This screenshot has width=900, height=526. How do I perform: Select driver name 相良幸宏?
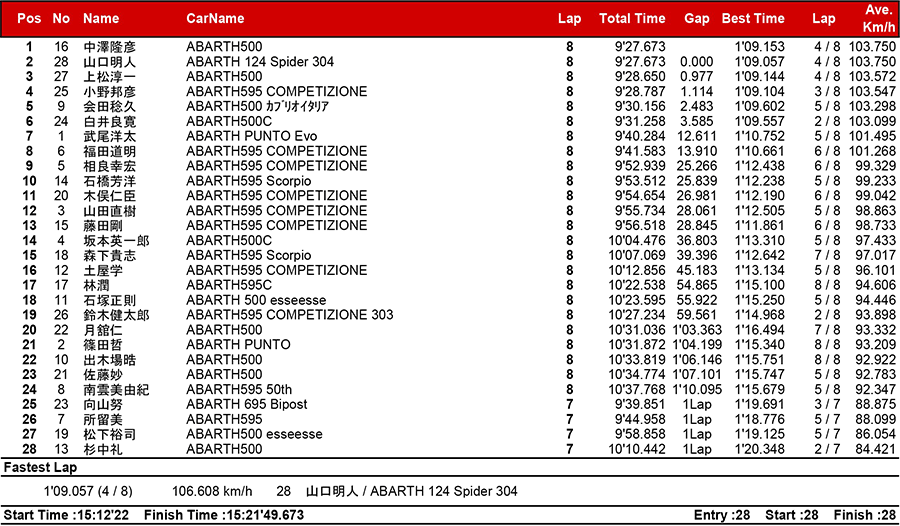tap(109, 167)
